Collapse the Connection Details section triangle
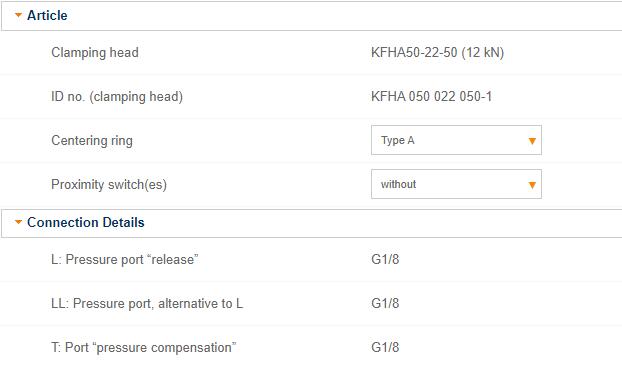Viewport: 622px width, 369px height. point(18,222)
